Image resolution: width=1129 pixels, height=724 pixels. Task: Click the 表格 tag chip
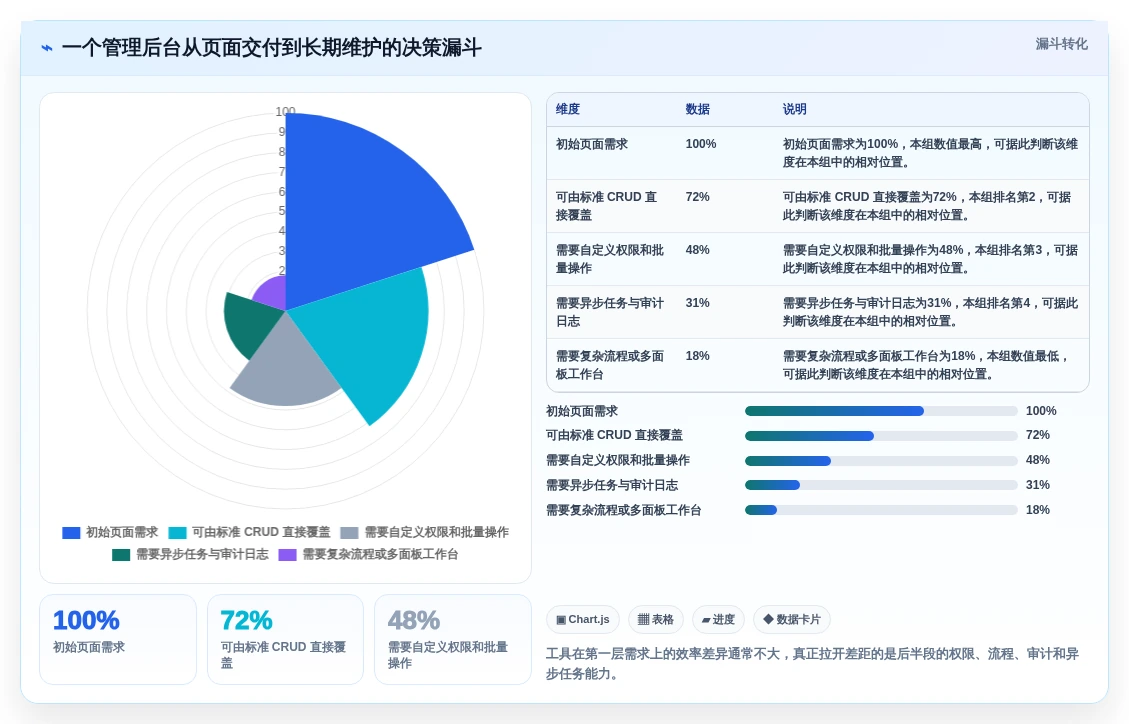coord(655,620)
